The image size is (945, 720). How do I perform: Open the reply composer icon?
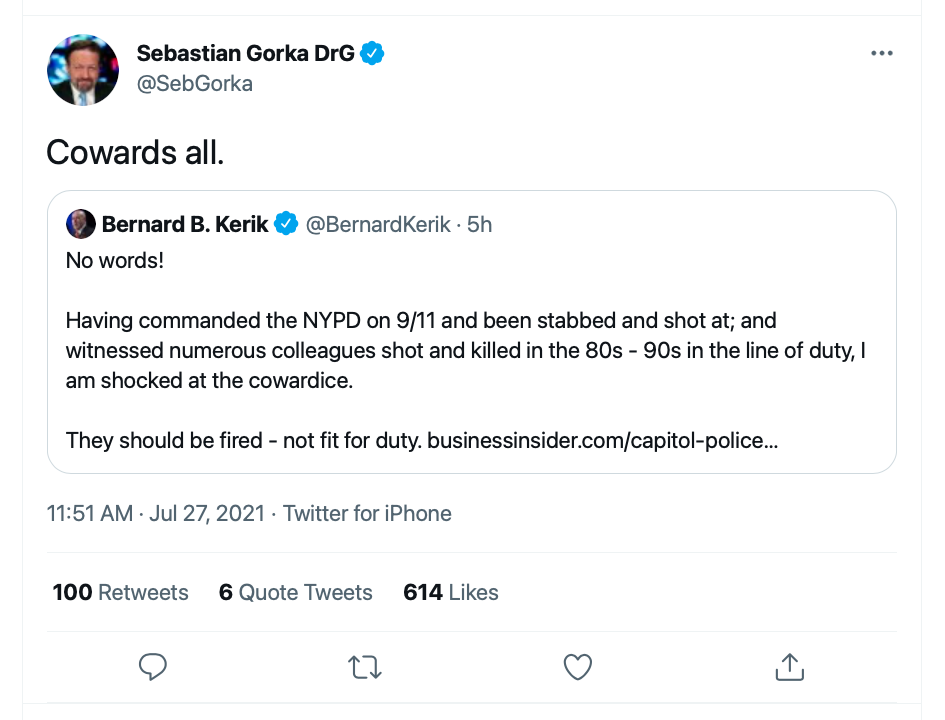point(153,666)
